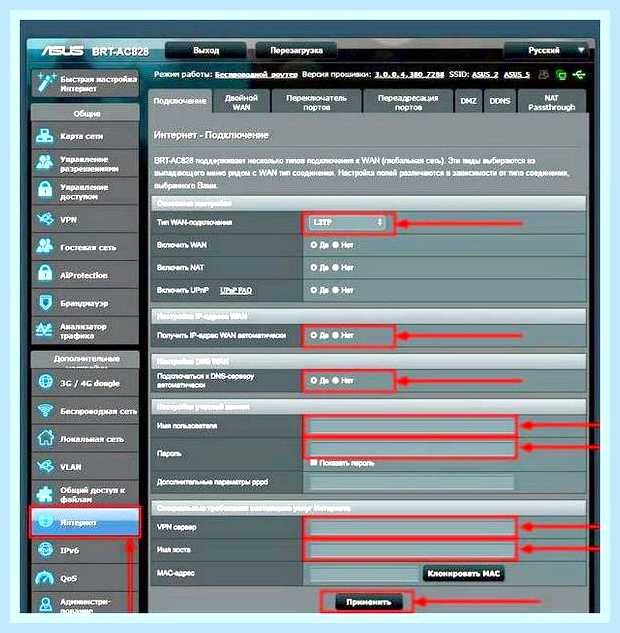Image resolution: width=620 pixels, height=633 pixels.
Task: Select Нет for Включить NAT
Action: tap(335, 267)
